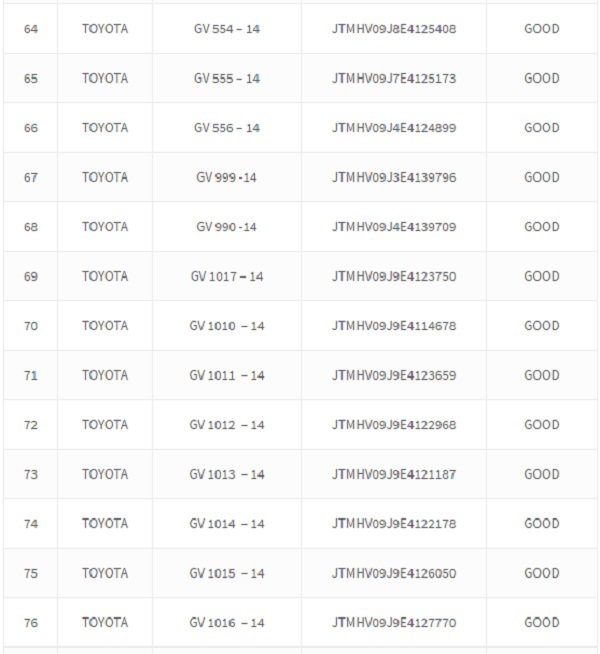
Task: Click the TOYOTA cell in row 68
Action: [105, 227]
